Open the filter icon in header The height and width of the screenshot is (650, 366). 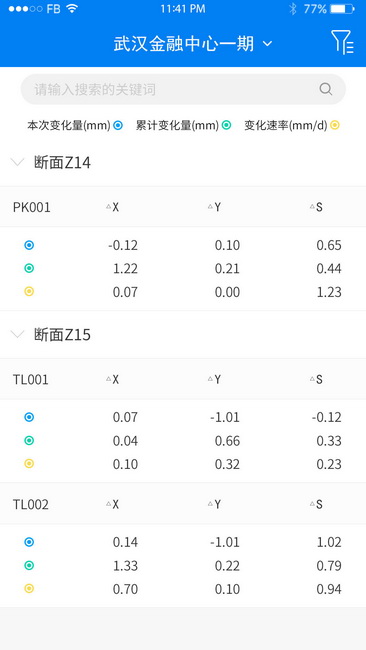[x=342, y=42]
